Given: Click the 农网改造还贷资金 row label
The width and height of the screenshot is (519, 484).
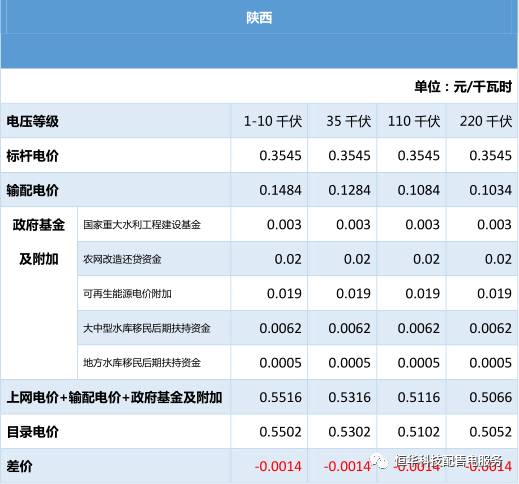Looking at the screenshot, I should point(122,259).
